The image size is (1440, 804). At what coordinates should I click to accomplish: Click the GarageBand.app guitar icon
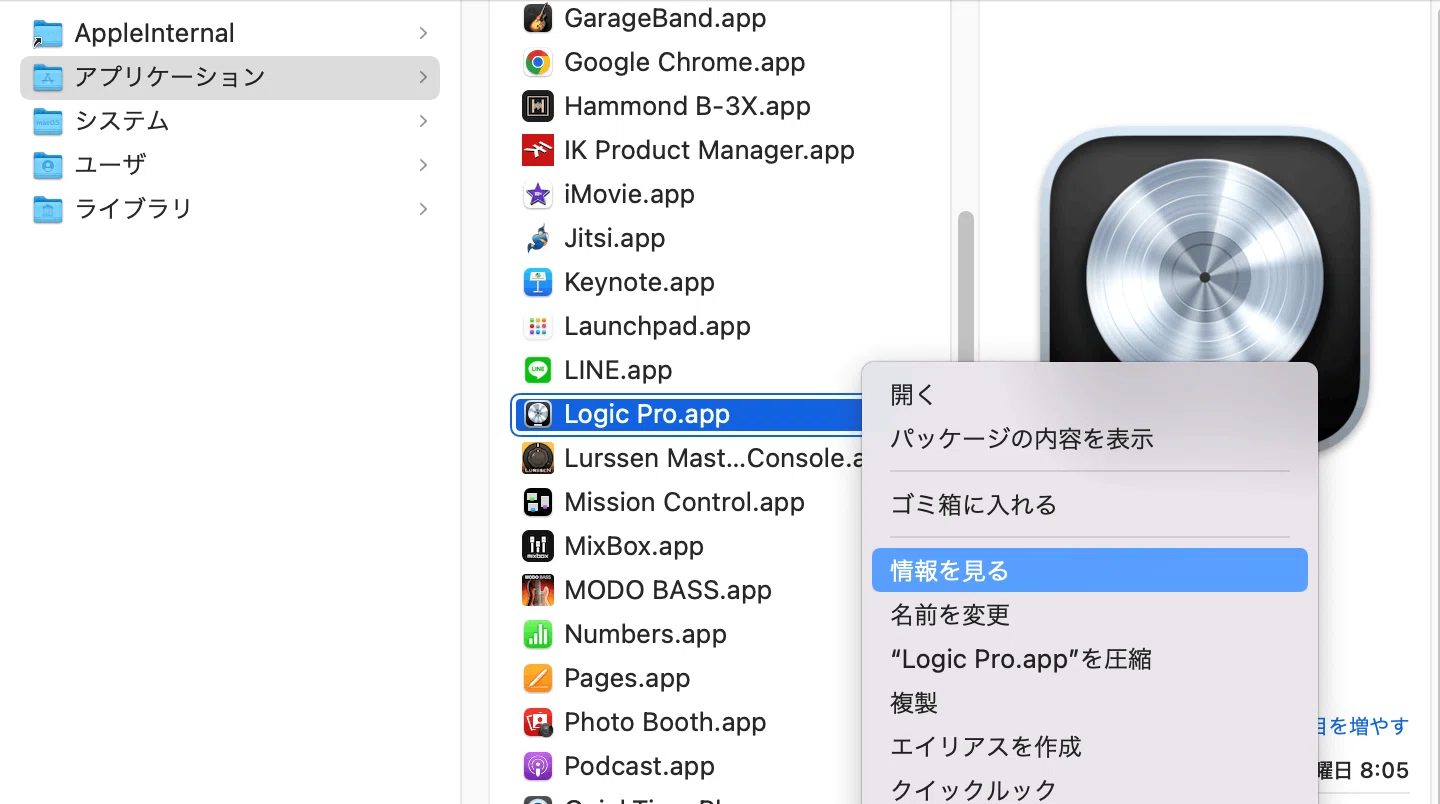pos(538,18)
